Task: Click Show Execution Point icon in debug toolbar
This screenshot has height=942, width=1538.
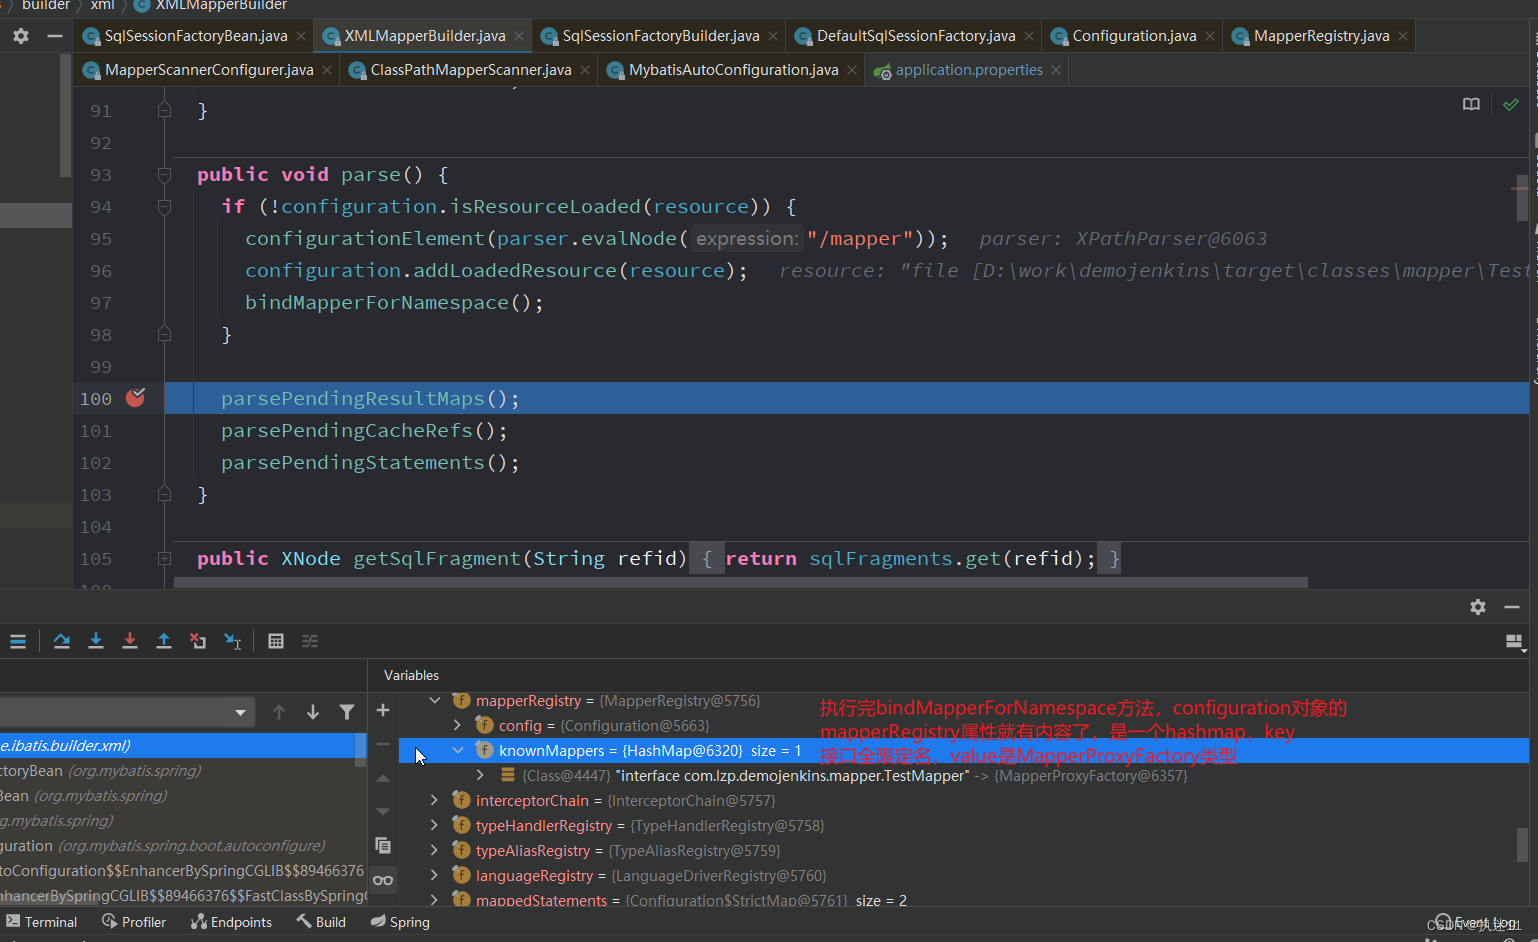Action: coord(18,641)
